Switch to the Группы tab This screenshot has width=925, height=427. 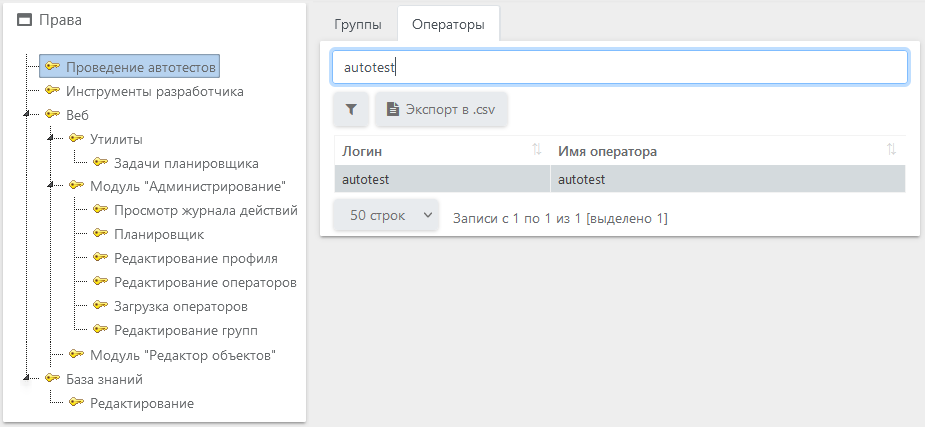click(357, 24)
